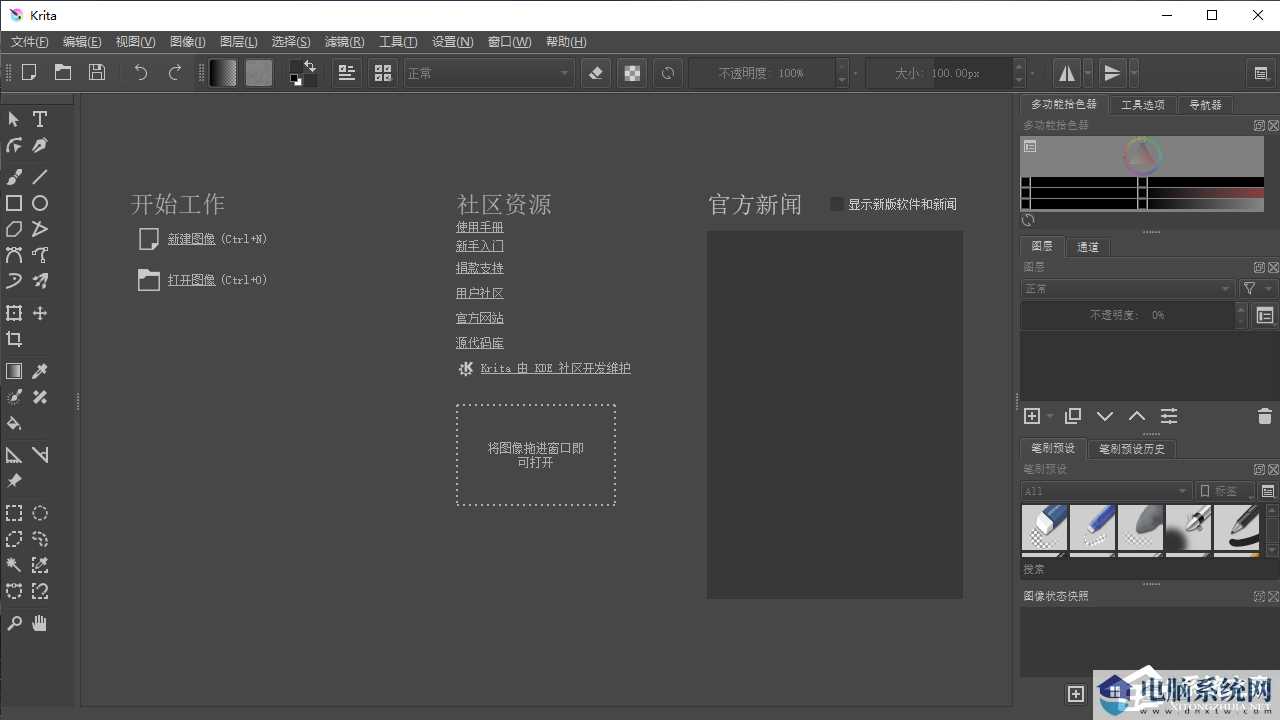Viewport: 1280px width, 720px height.
Task: Select the Polygon tool
Action: click(14, 229)
